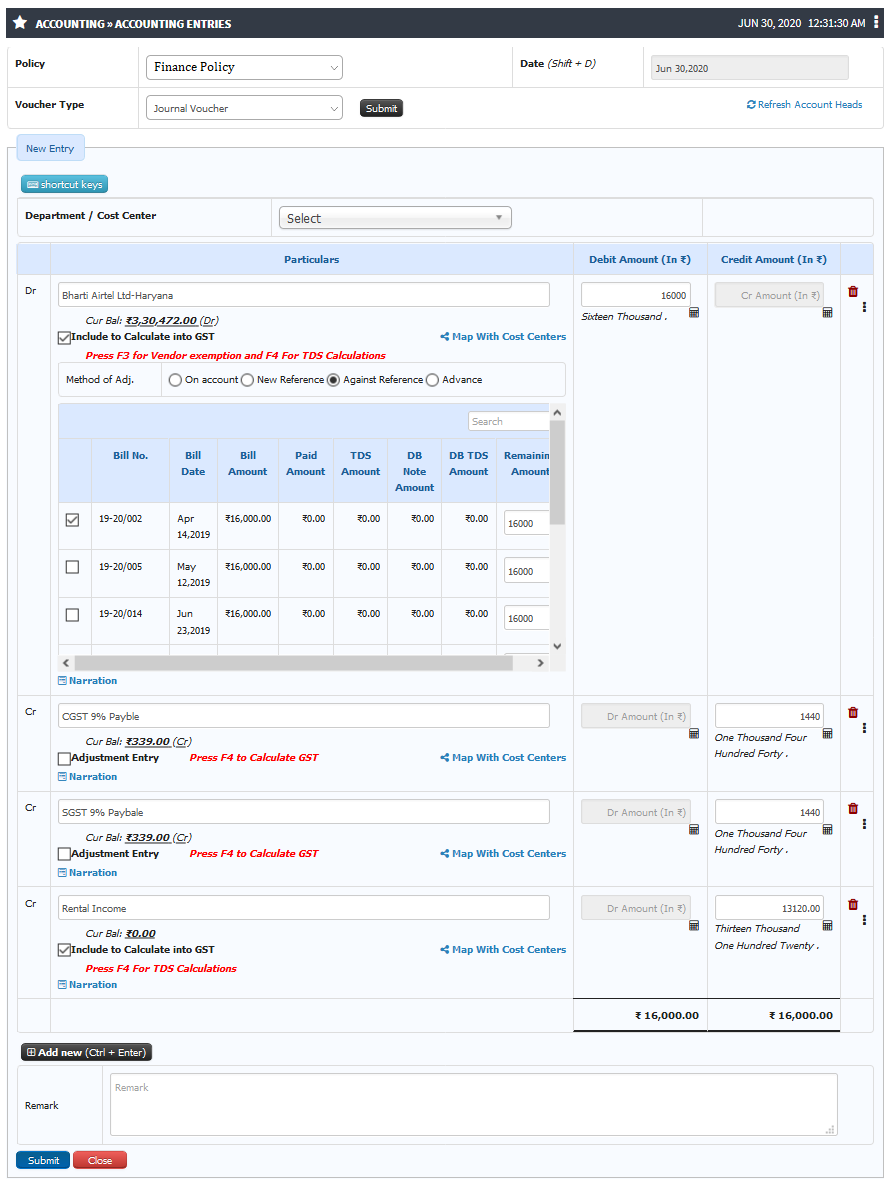Open calculator for Rental Income debit amount
This screenshot has width=891, height=1182.
694,926
